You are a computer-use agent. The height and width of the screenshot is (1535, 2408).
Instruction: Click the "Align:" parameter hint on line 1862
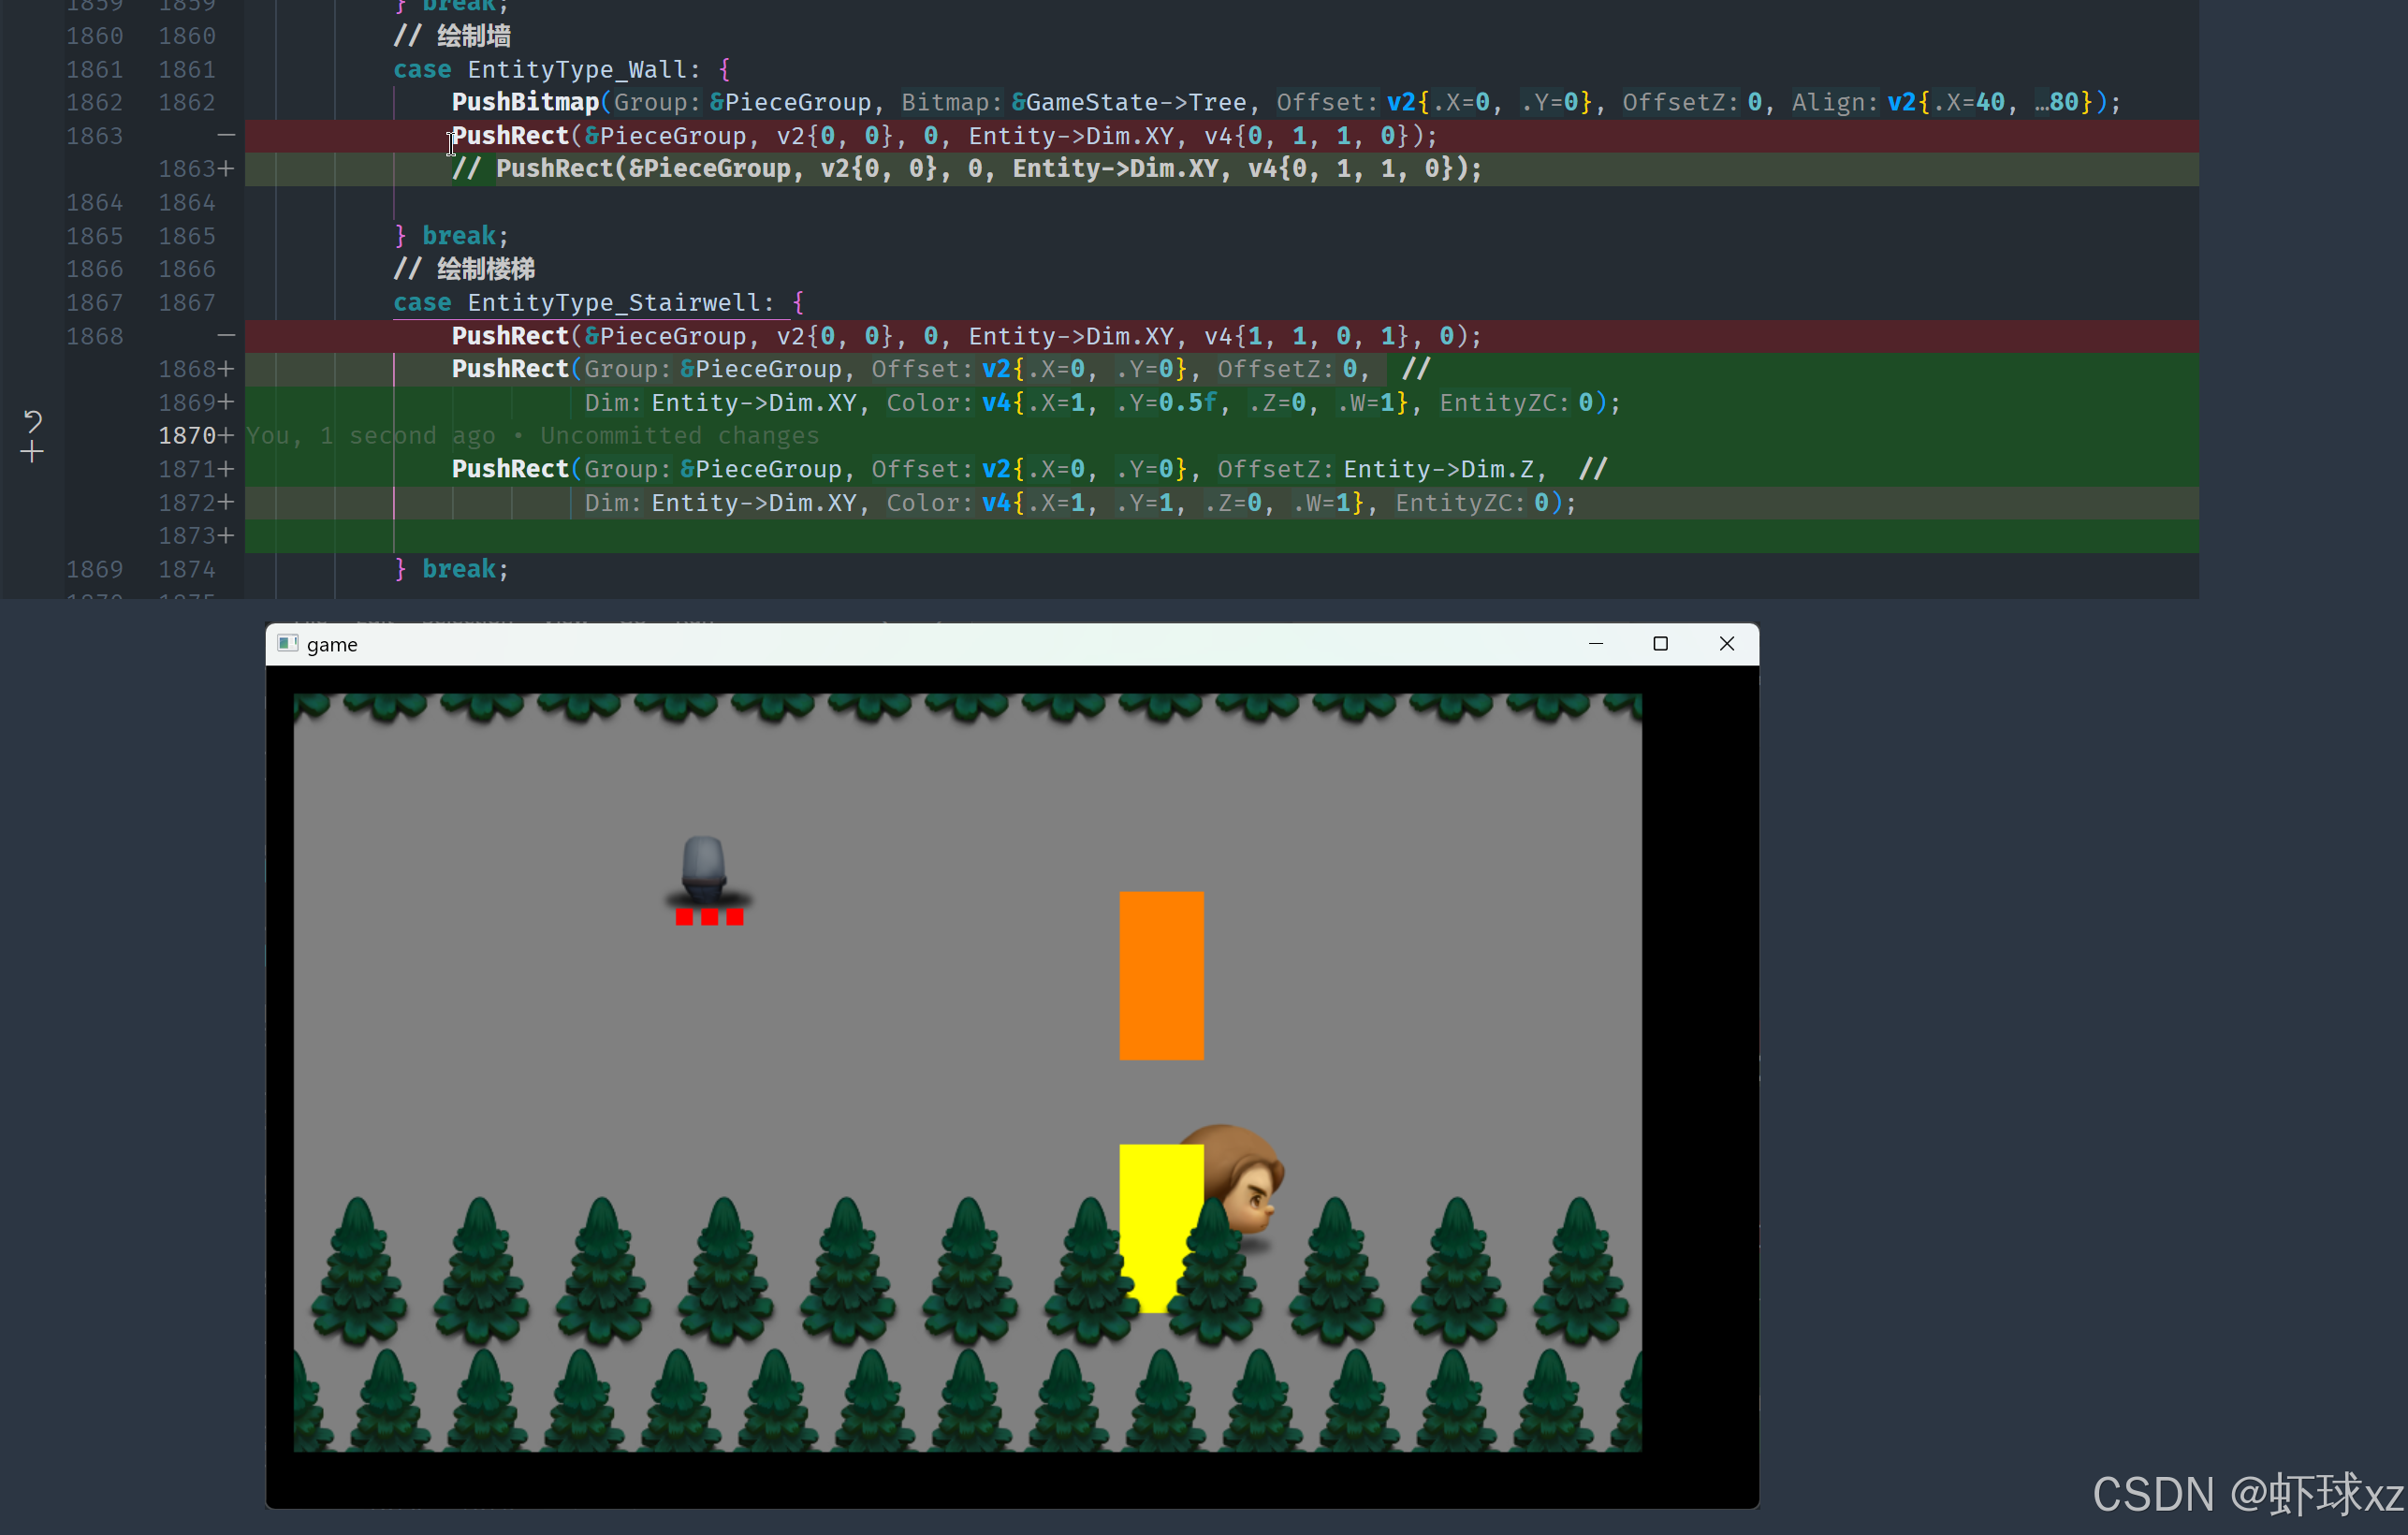[1834, 102]
